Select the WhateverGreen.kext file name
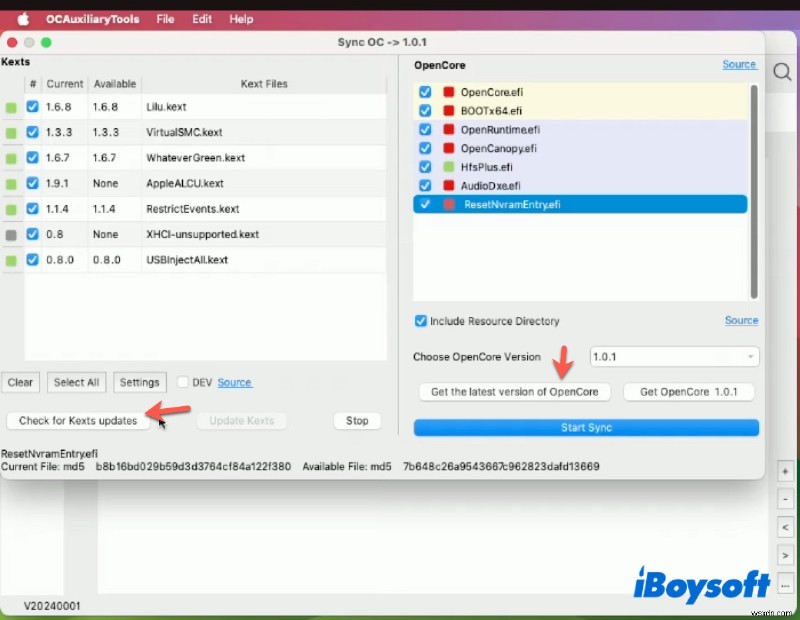 [195, 158]
